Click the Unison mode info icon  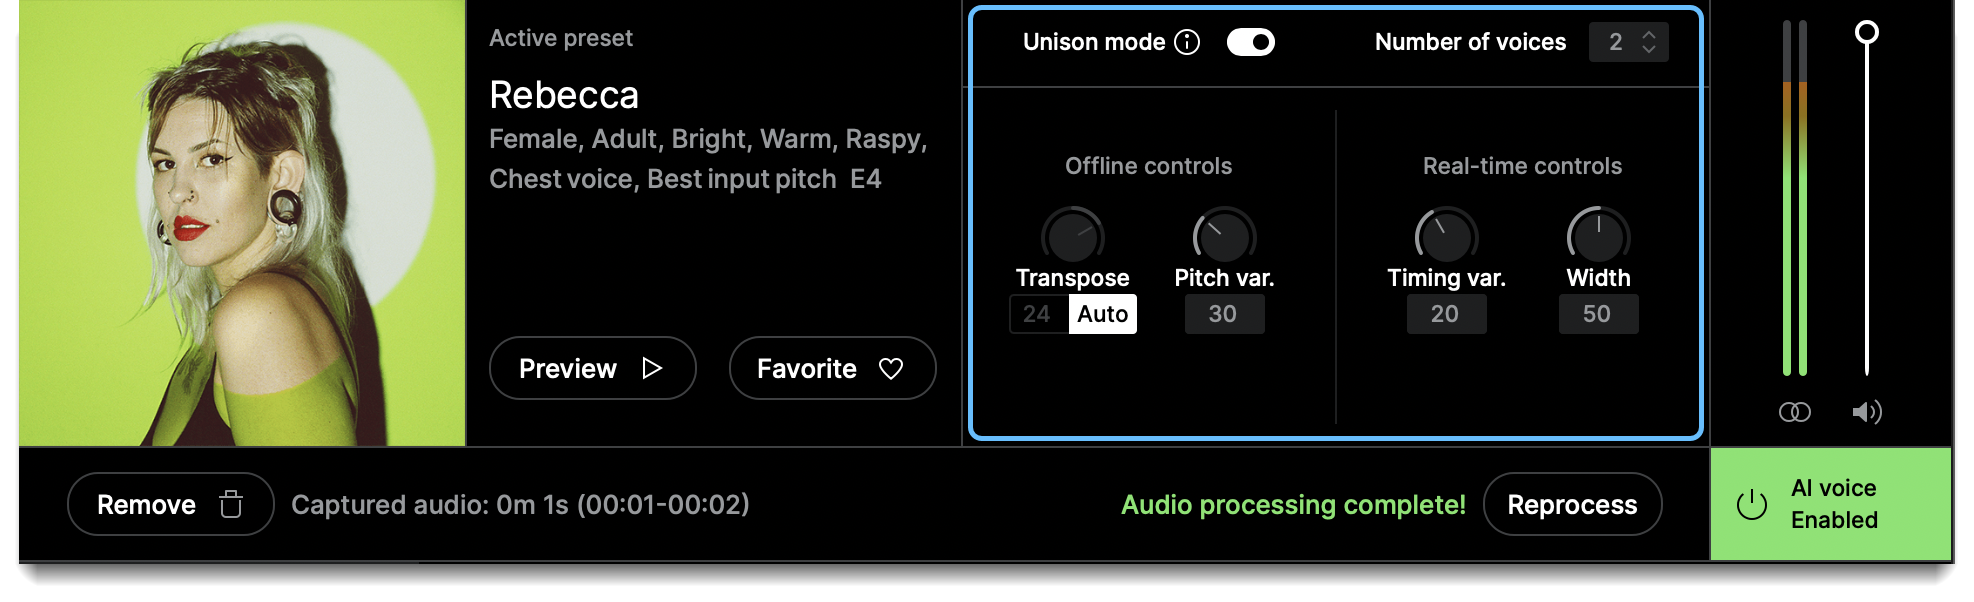tap(1187, 42)
